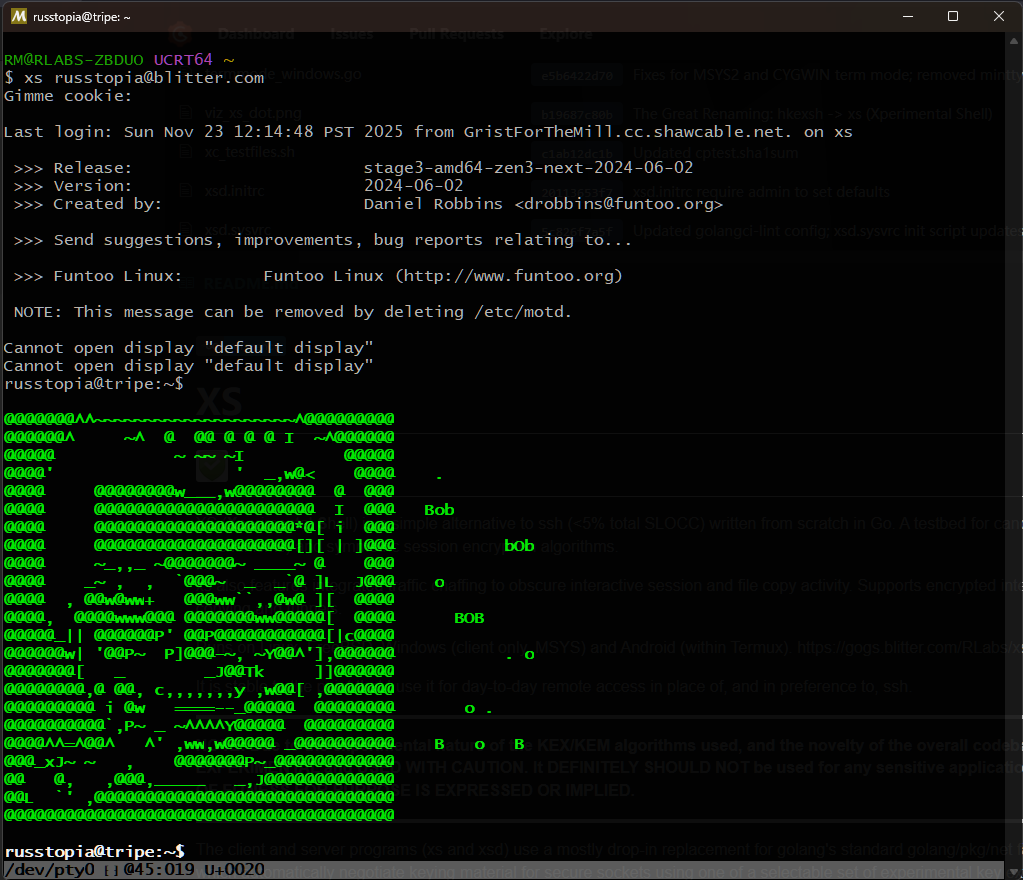Image resolution: width=1023 pixels, height=880 pixels.
Task: Click the /dev/pty0 label in status bar
Action: click(46, 870)
